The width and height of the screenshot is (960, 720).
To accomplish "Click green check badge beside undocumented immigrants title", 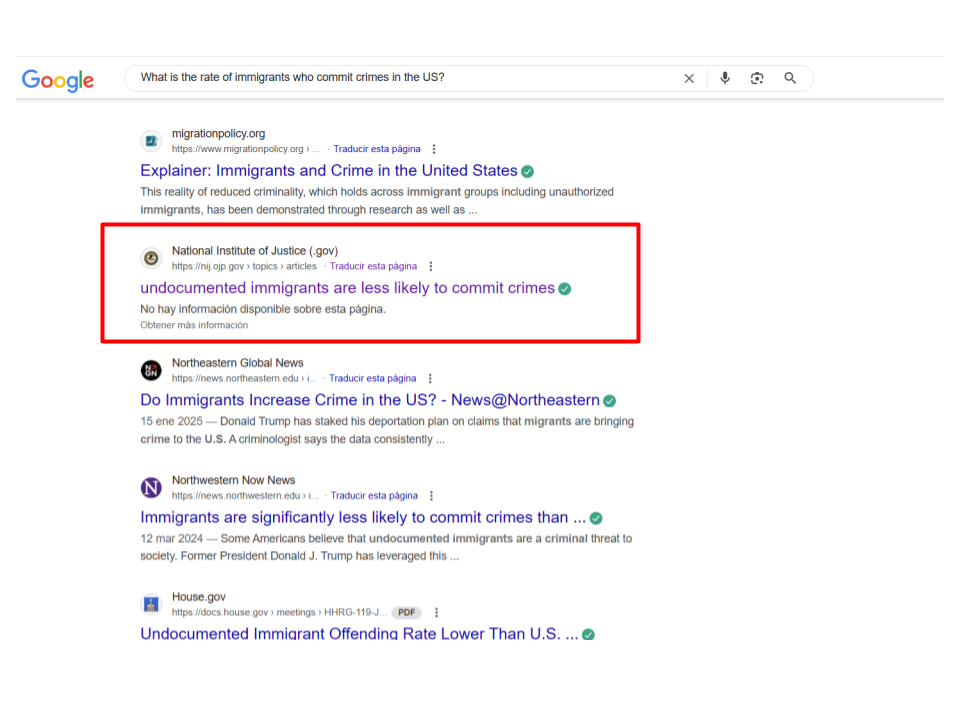I will coord(564,289).
